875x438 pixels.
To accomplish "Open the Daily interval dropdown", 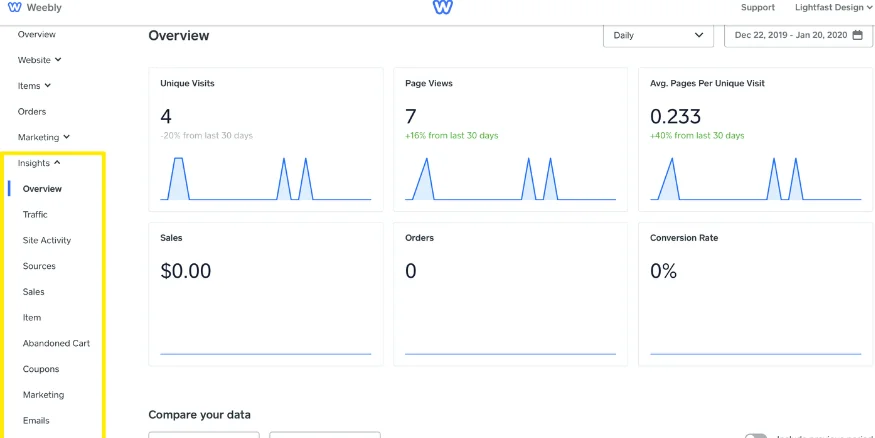I will (x=658, y=35).
